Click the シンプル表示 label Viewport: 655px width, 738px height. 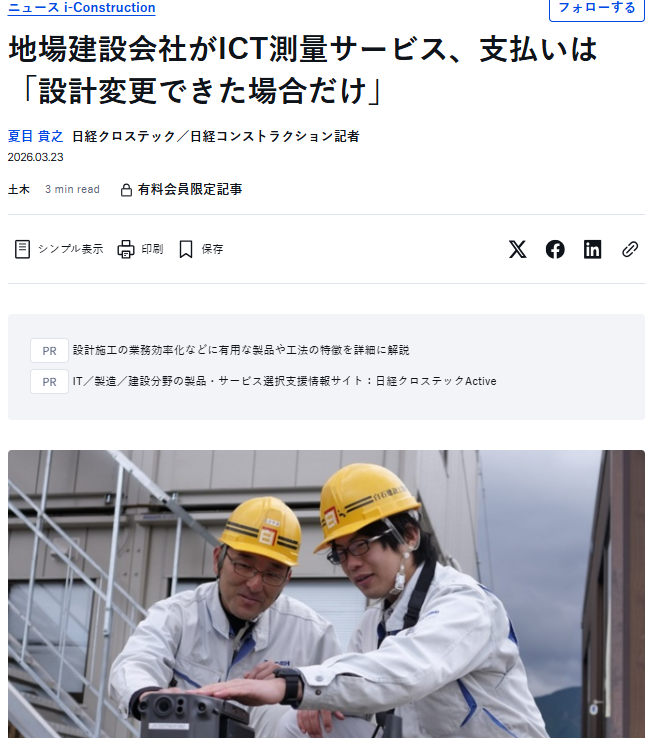[x=71, y=249]
